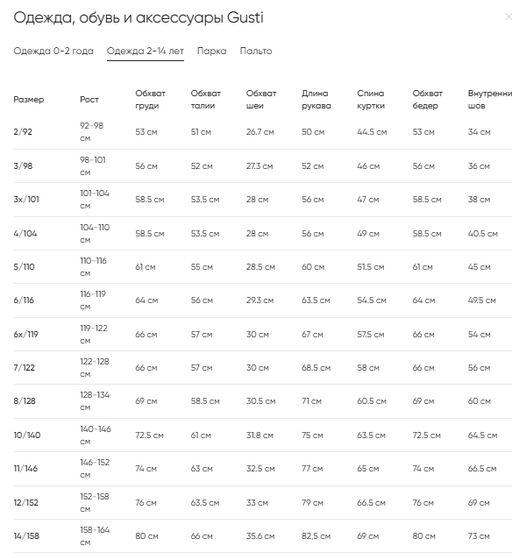
Task: Select the 2/92 size row
Action: (263, 132)
